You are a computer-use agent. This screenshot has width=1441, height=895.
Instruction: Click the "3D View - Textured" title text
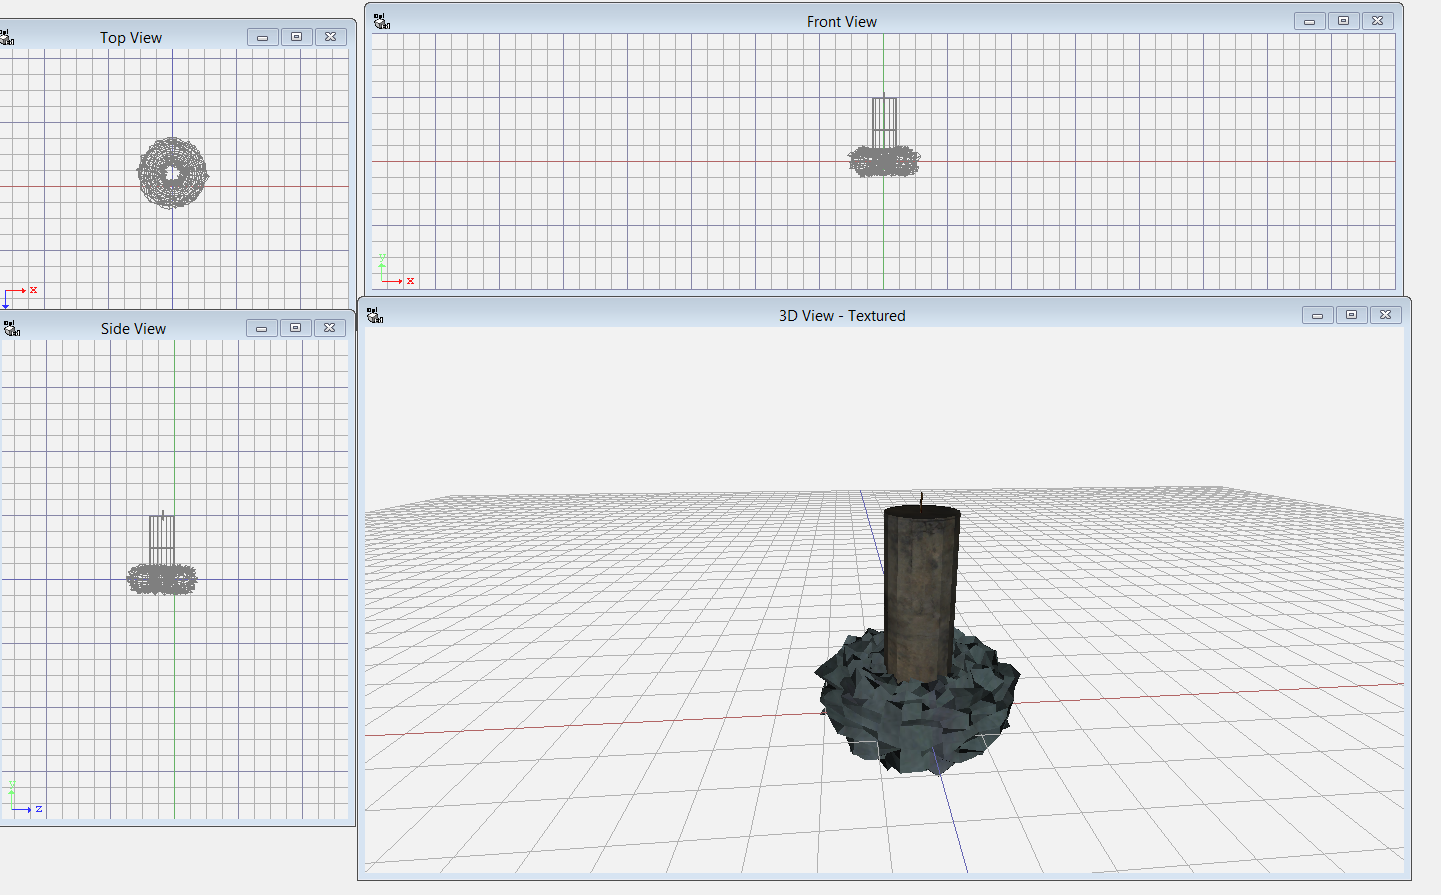[842, 316]
